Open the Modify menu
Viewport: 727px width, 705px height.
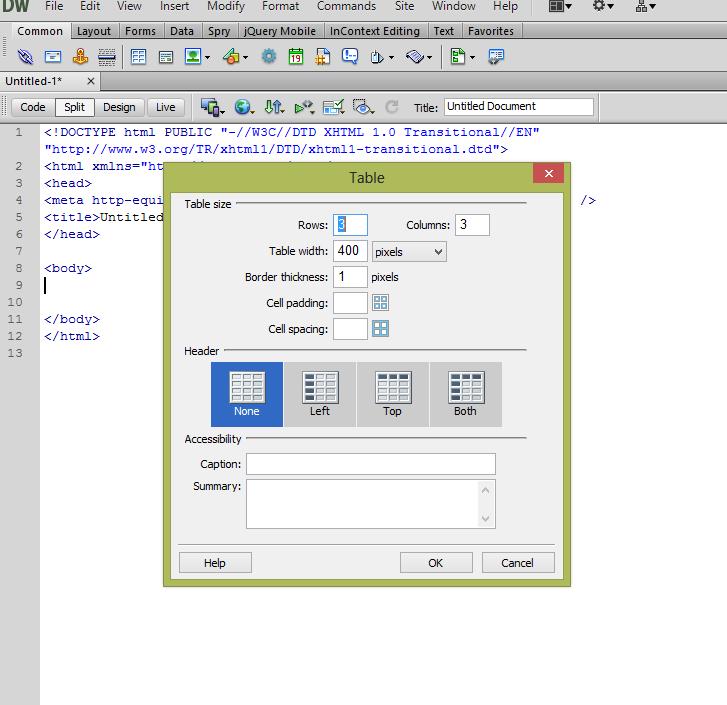tap(226, 6)
